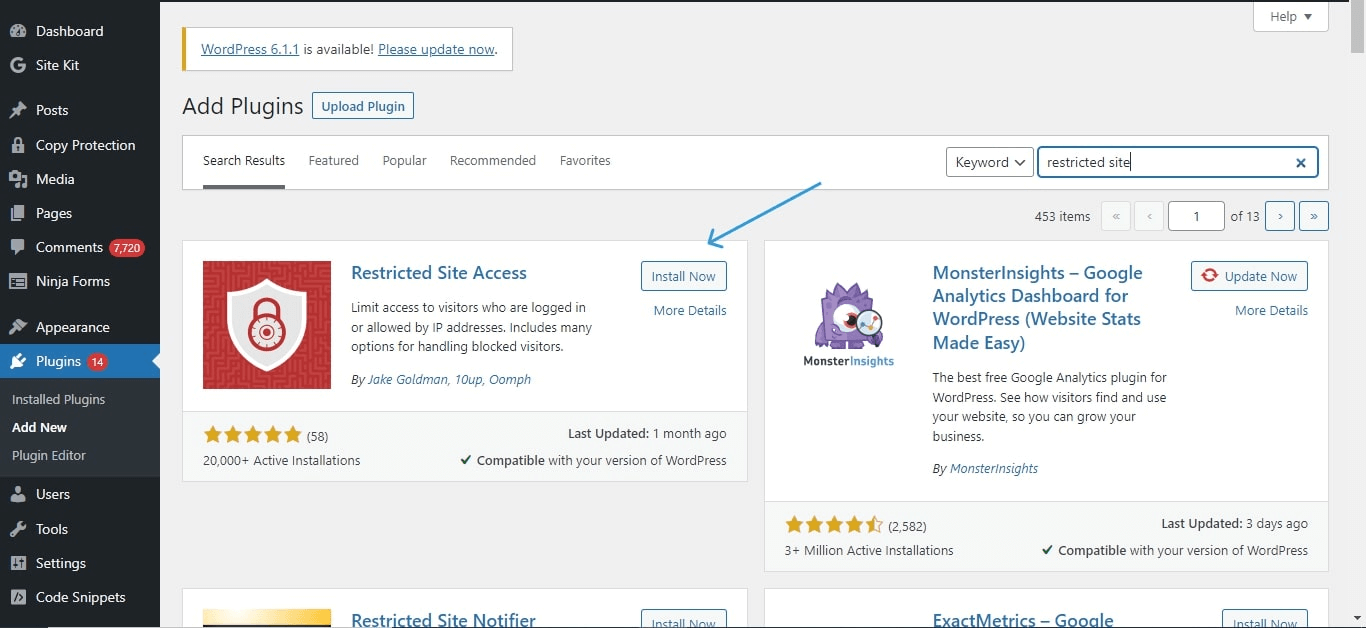Screen dimensions: 1366x628
Task: Switch to Search Results tab
Action: [244, 160]
